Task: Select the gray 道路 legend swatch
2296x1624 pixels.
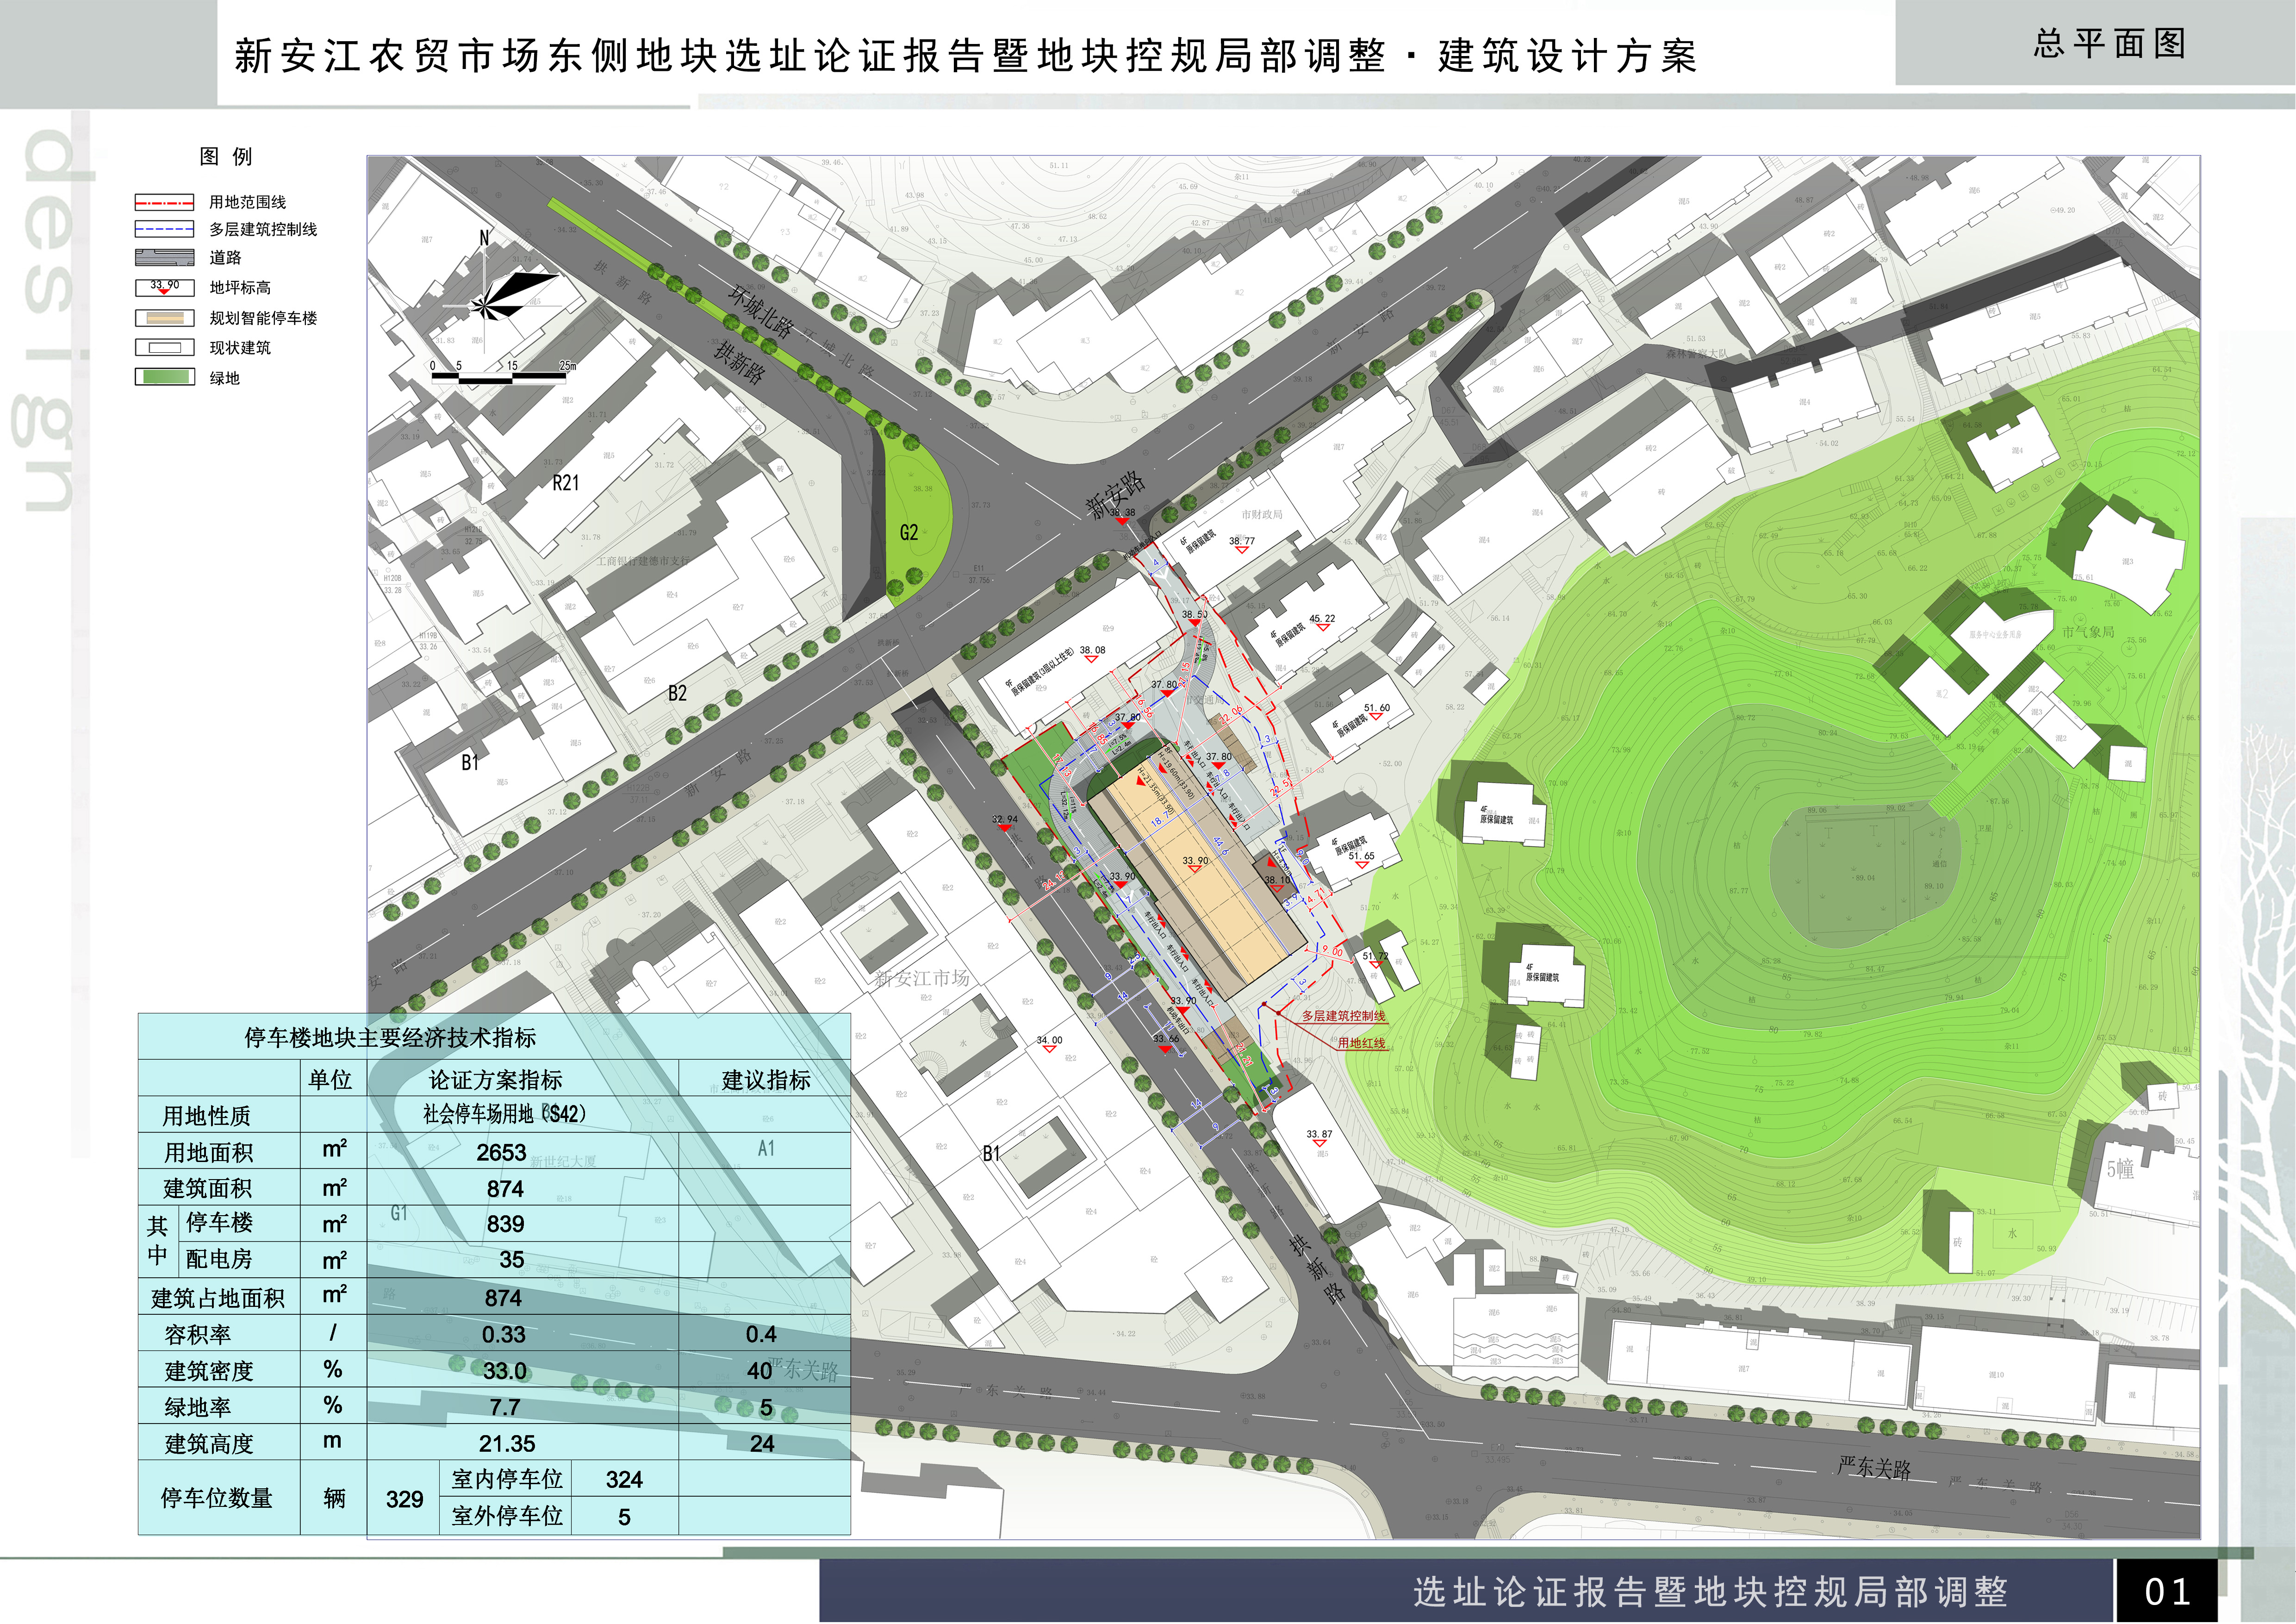Action: point(165,257)
